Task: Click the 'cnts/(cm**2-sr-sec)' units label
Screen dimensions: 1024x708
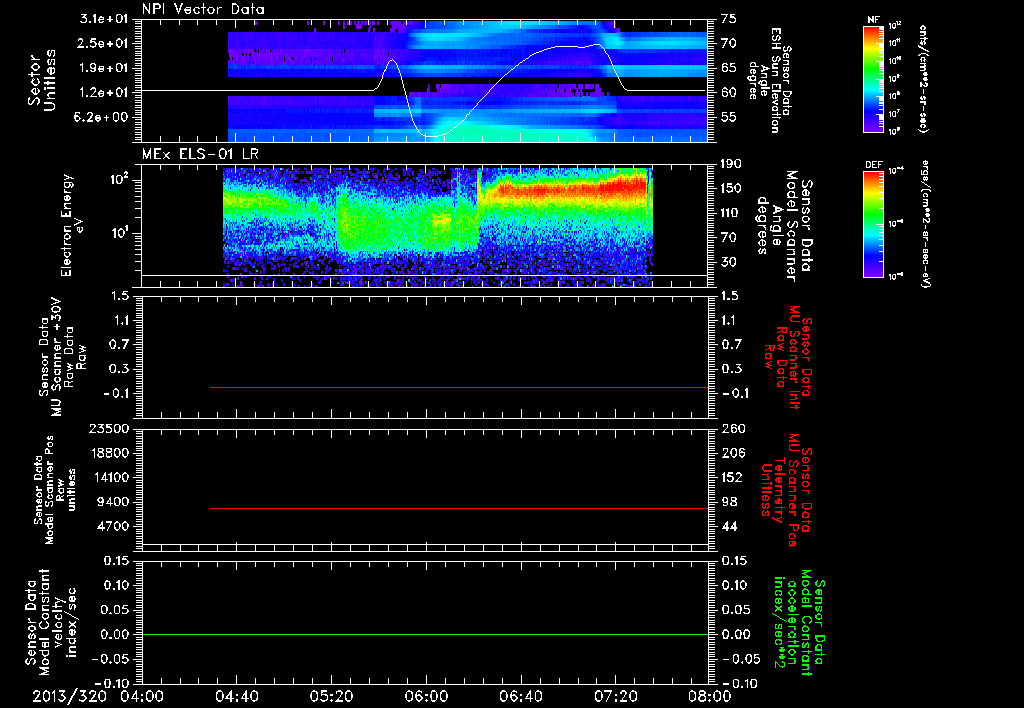Action: click(x=924, y=79)
